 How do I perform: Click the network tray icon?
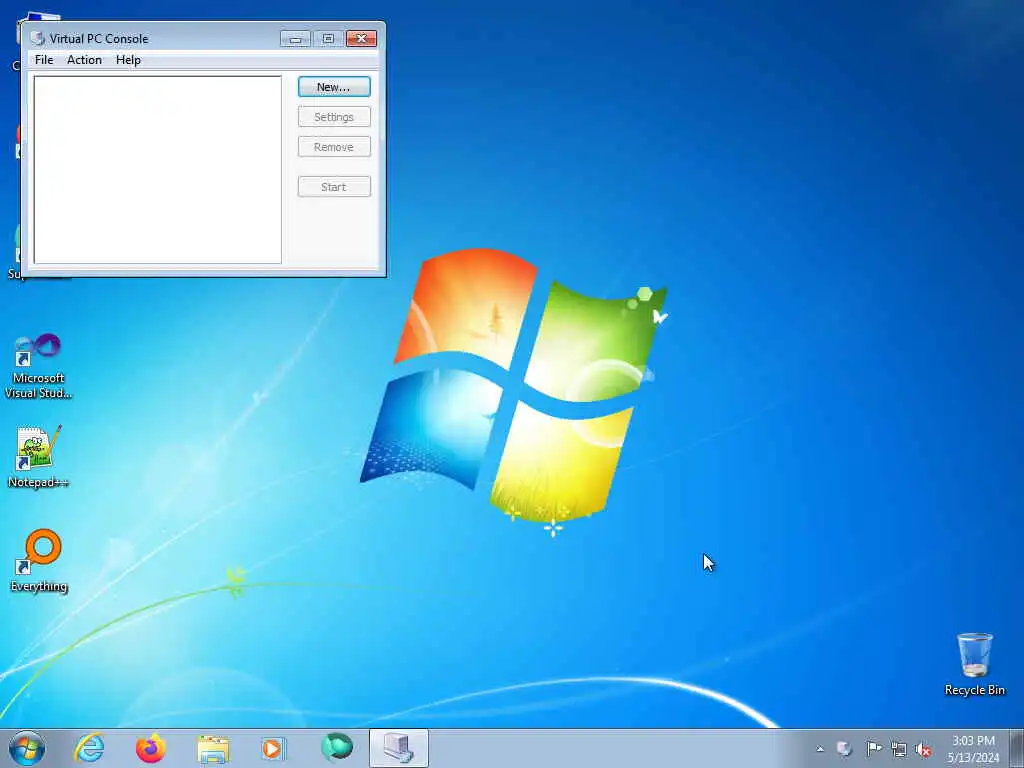899,749
